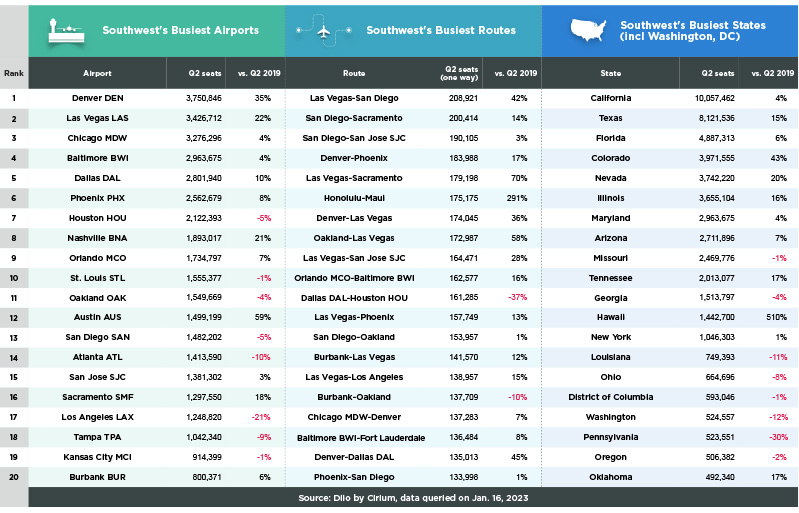Select the Texas state cell
The image size is (799, 513).
click(x=610, y=118)
